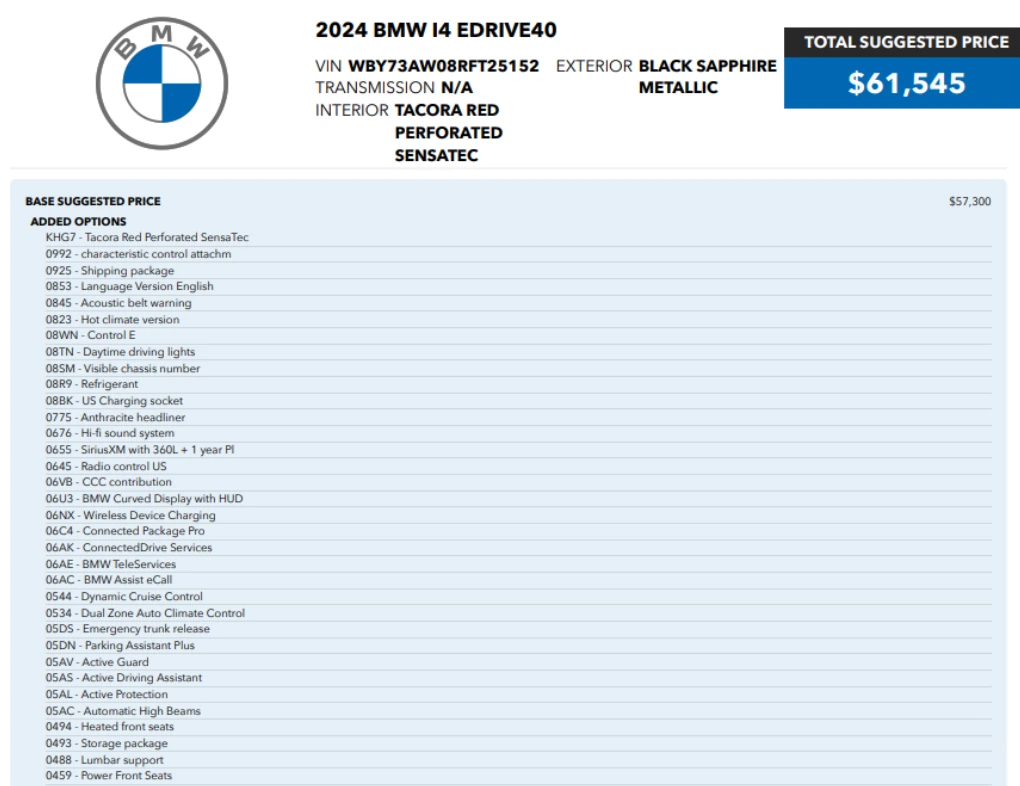Viewport: 1020px width, 786px height.
Task: Select the 0845 Acoustic belt warning row
Action: pyautogui.click(x=518, y=303)
